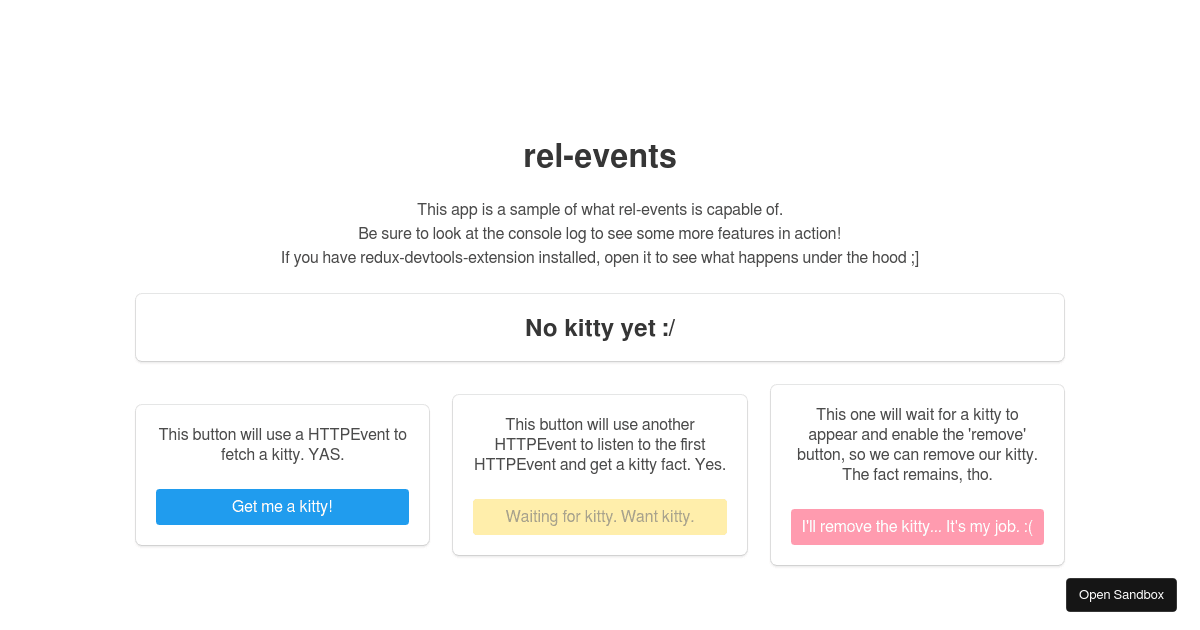The width and height of the screenshot is (1200, 630).
Task: Click the yellow disabled fact button
Action: (599, 516)
